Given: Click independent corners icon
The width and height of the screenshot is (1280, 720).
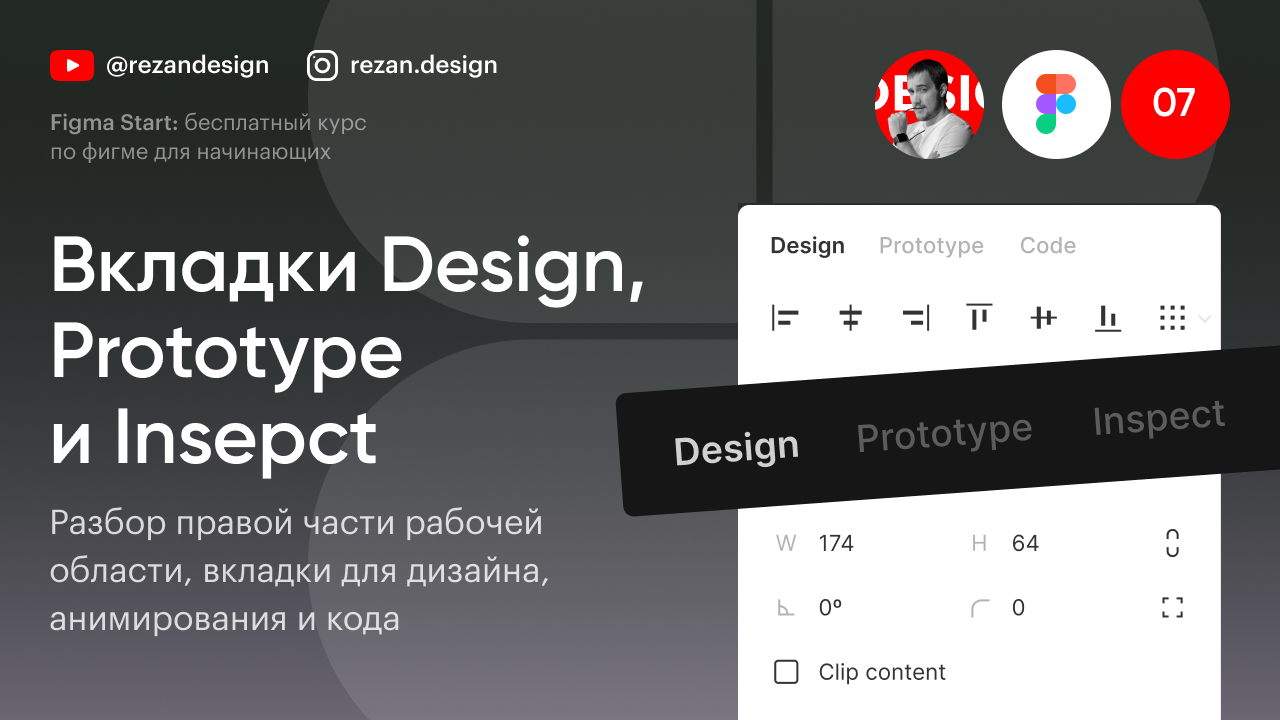Looking at the screenshot, I should point(1173,607).
